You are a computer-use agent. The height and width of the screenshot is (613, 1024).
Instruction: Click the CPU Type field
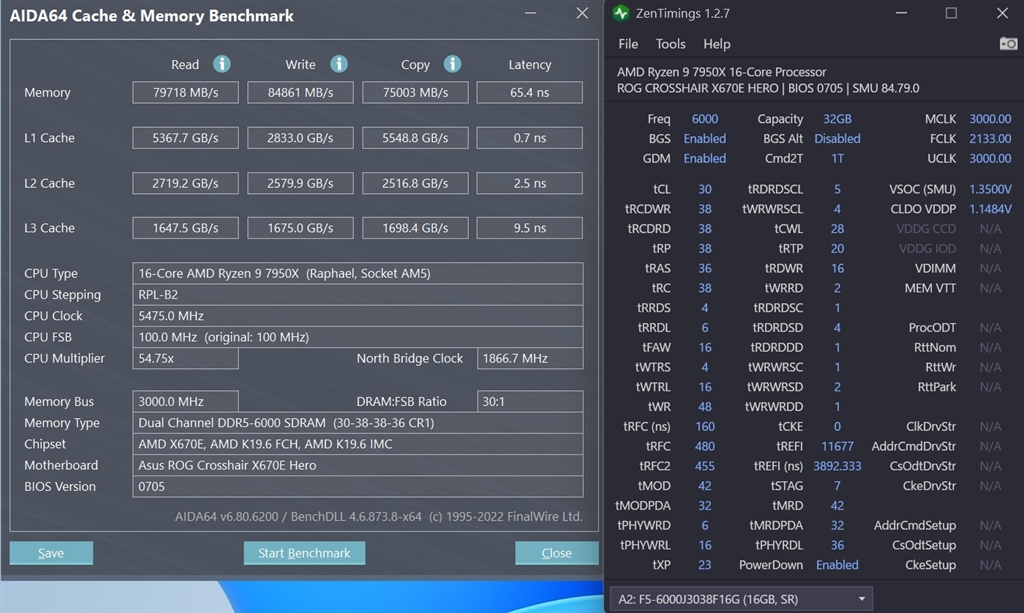point(358,274)
